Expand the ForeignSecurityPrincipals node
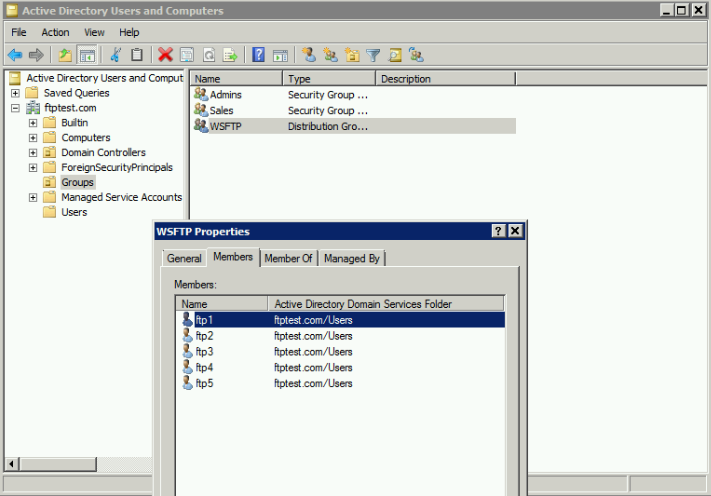Screen dimensions: 711x496 [x=33, y=168]
